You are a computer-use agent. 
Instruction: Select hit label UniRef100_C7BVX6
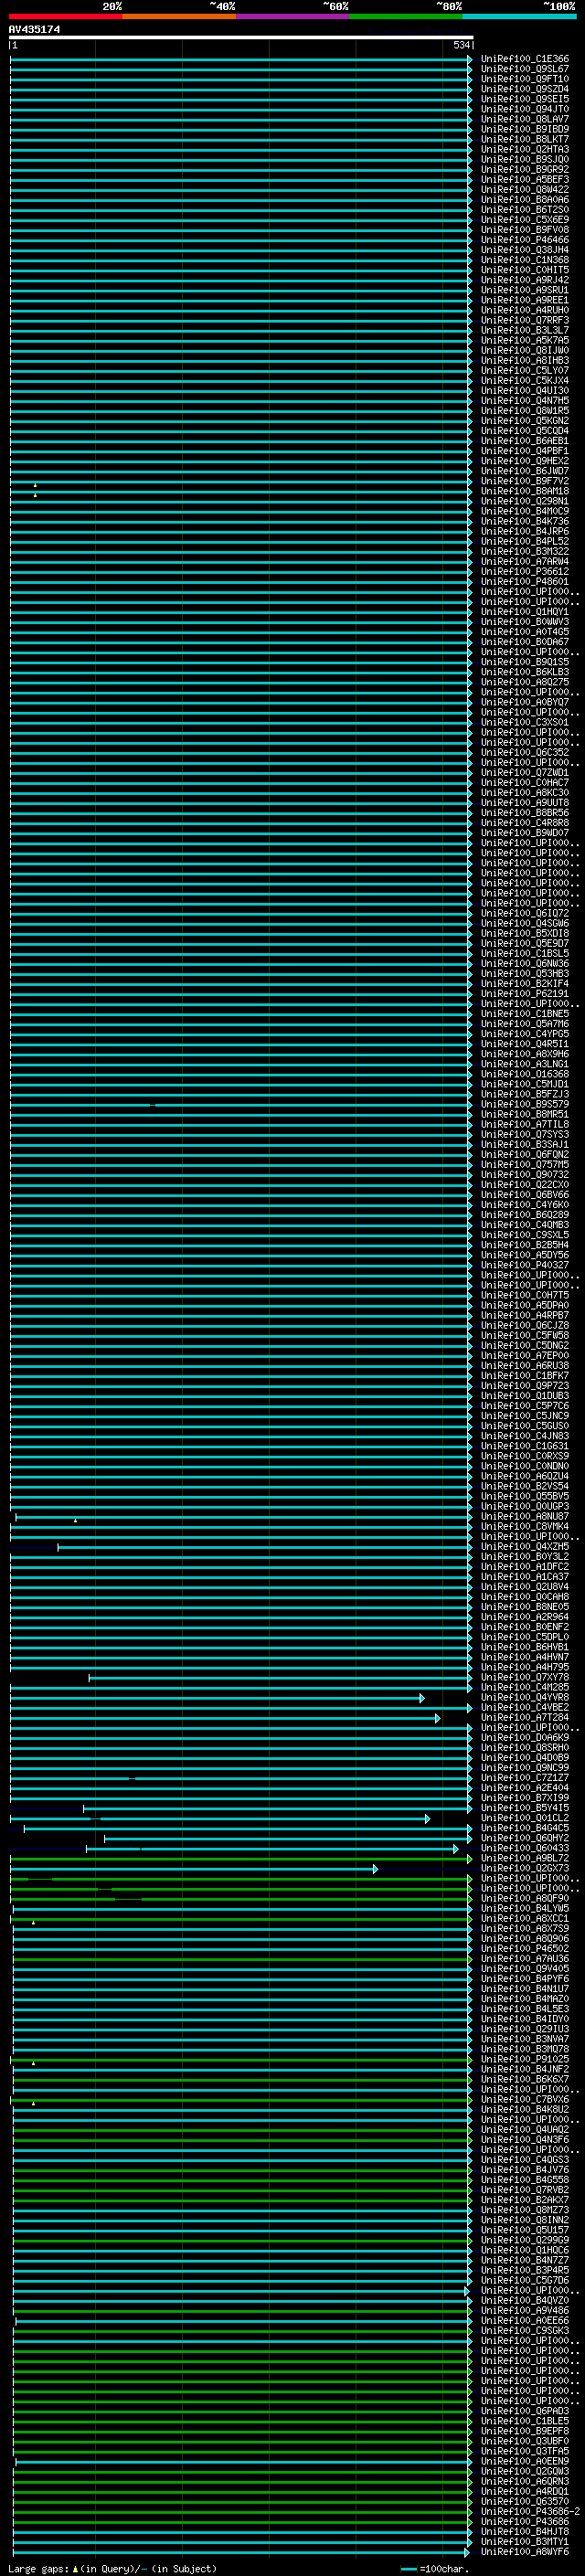coord(525,2099)
